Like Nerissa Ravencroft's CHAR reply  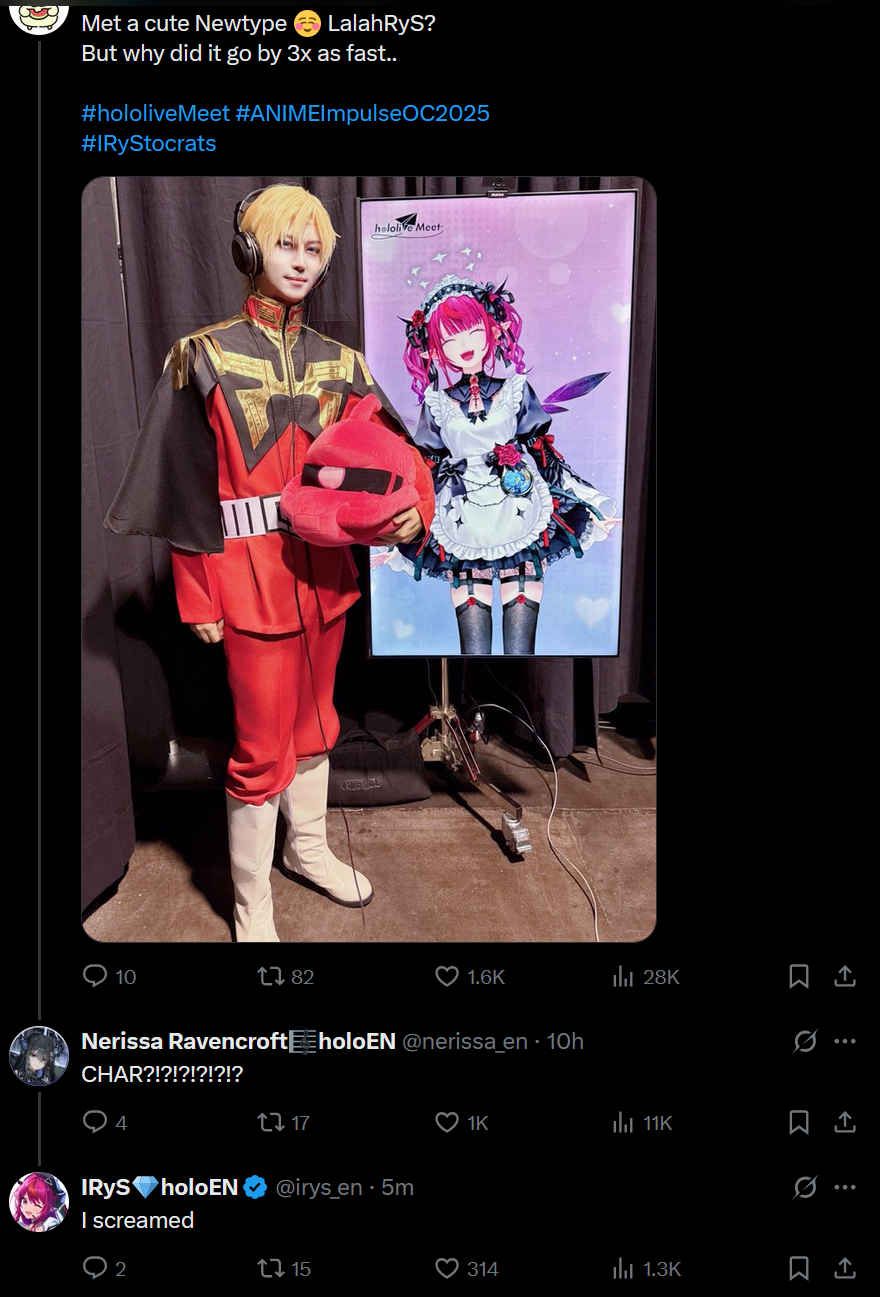tap(462, 1123)
